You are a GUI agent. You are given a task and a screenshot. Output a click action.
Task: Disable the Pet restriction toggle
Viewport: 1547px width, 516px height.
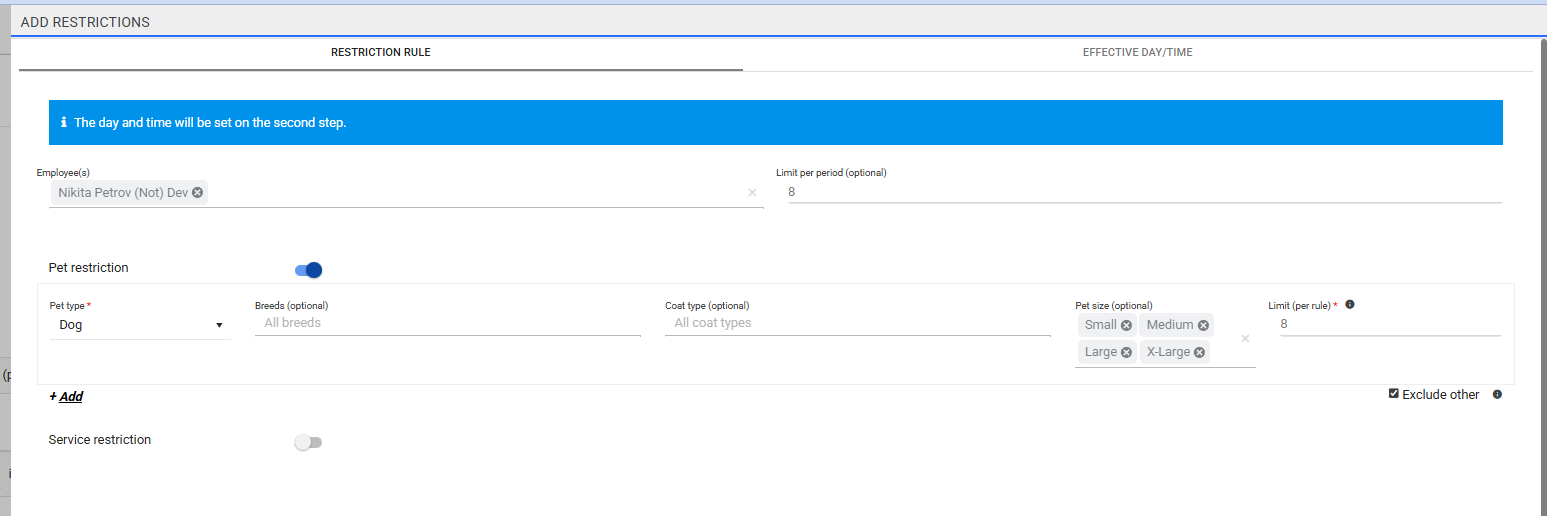(309, 270)
